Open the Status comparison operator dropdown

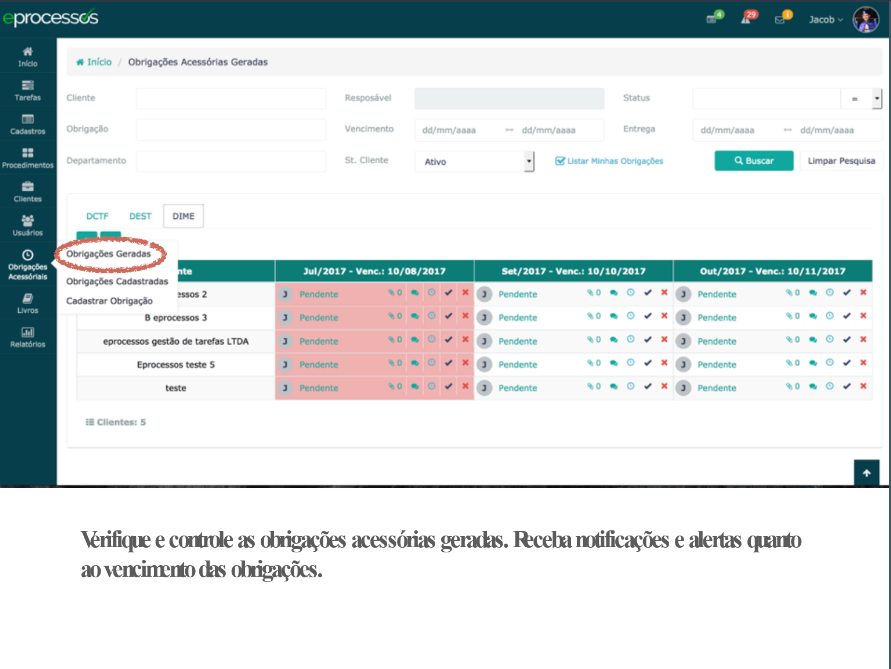pyautogui.click(x=862, y=99)
